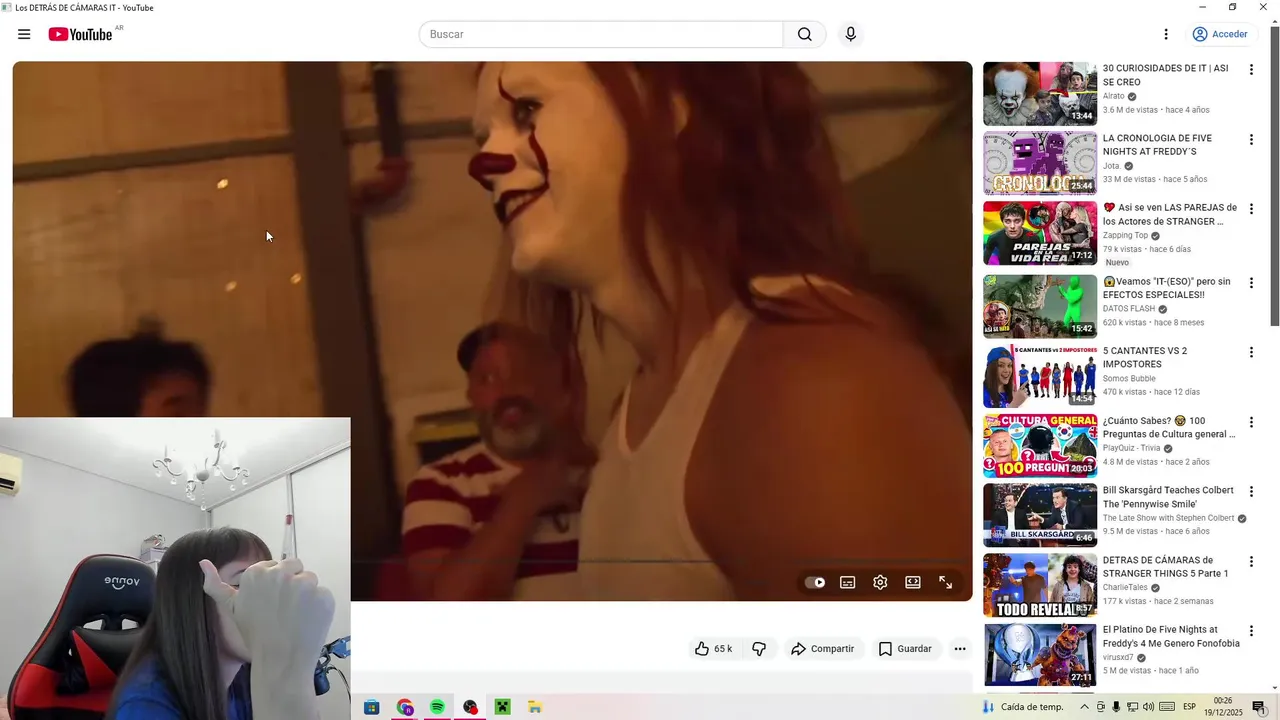Image resolution: width=1280 pixels, height=720 pixels.
Task: Visit virusxd7 channel link
Action: click(1118, 658)
